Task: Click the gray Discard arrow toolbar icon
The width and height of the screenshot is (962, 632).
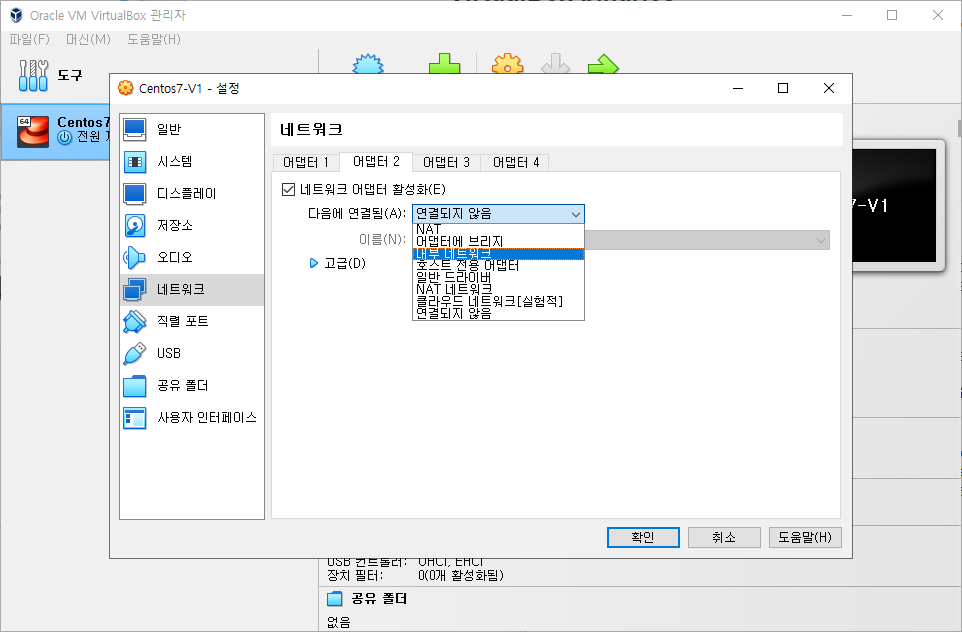Action: pos(556,64)
